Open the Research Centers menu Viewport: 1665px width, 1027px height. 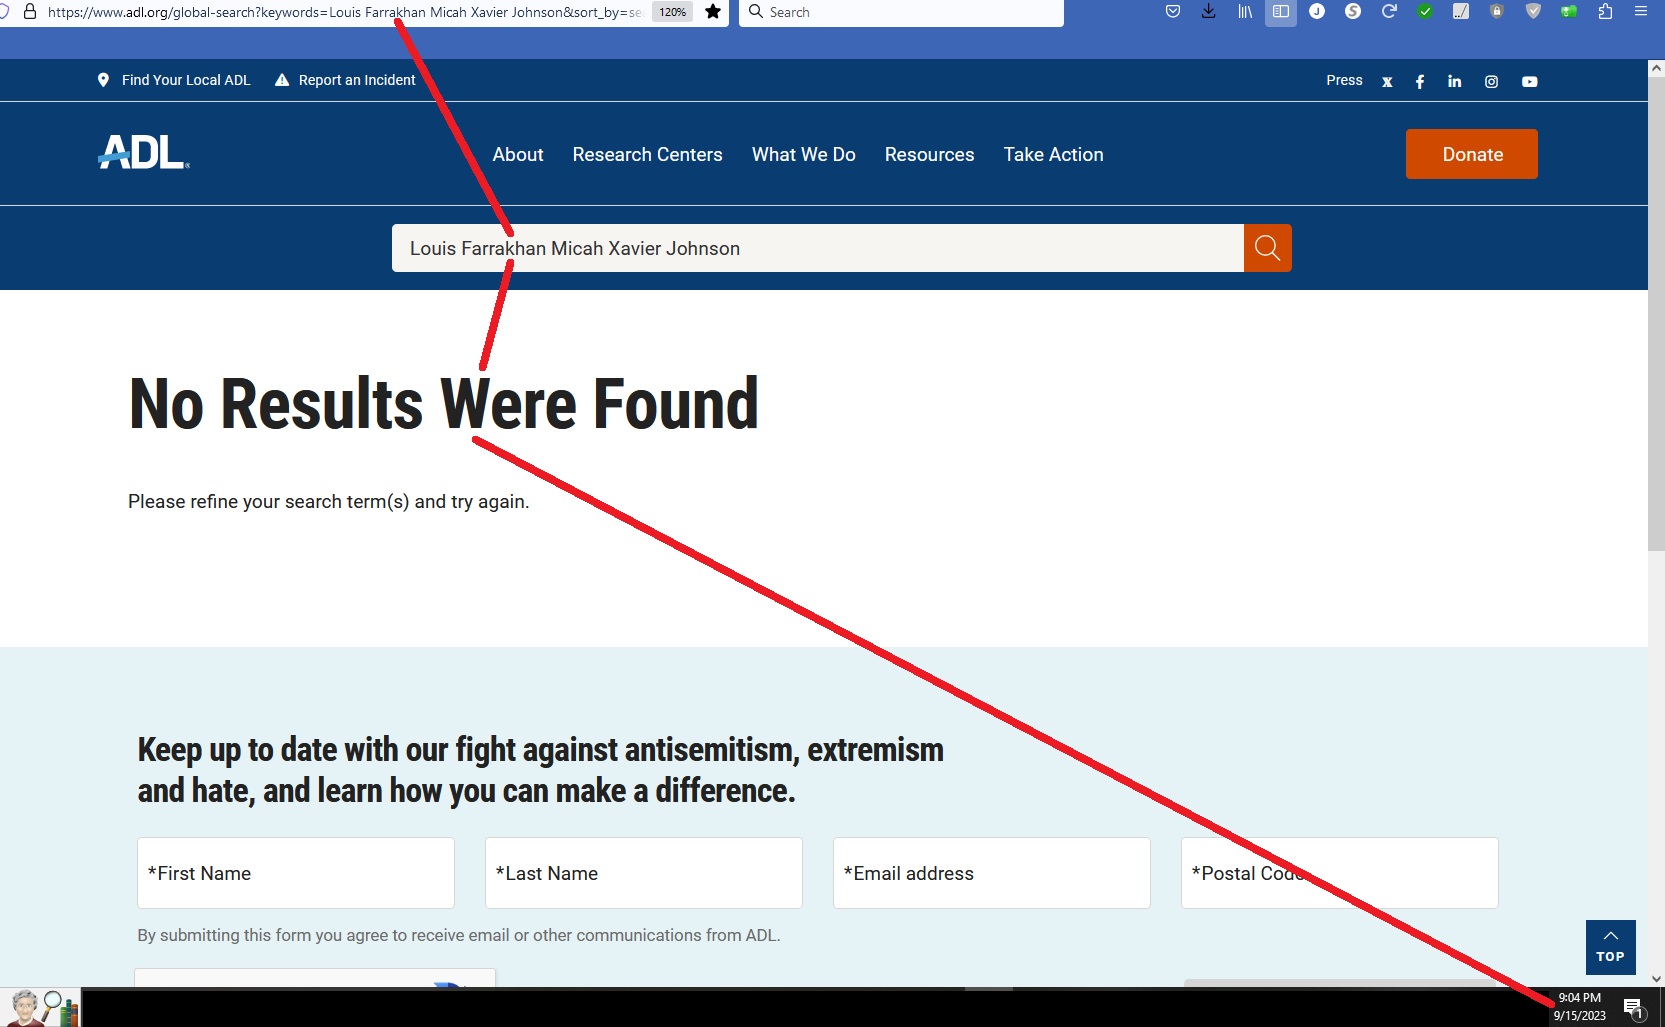[x=647, y=155]
